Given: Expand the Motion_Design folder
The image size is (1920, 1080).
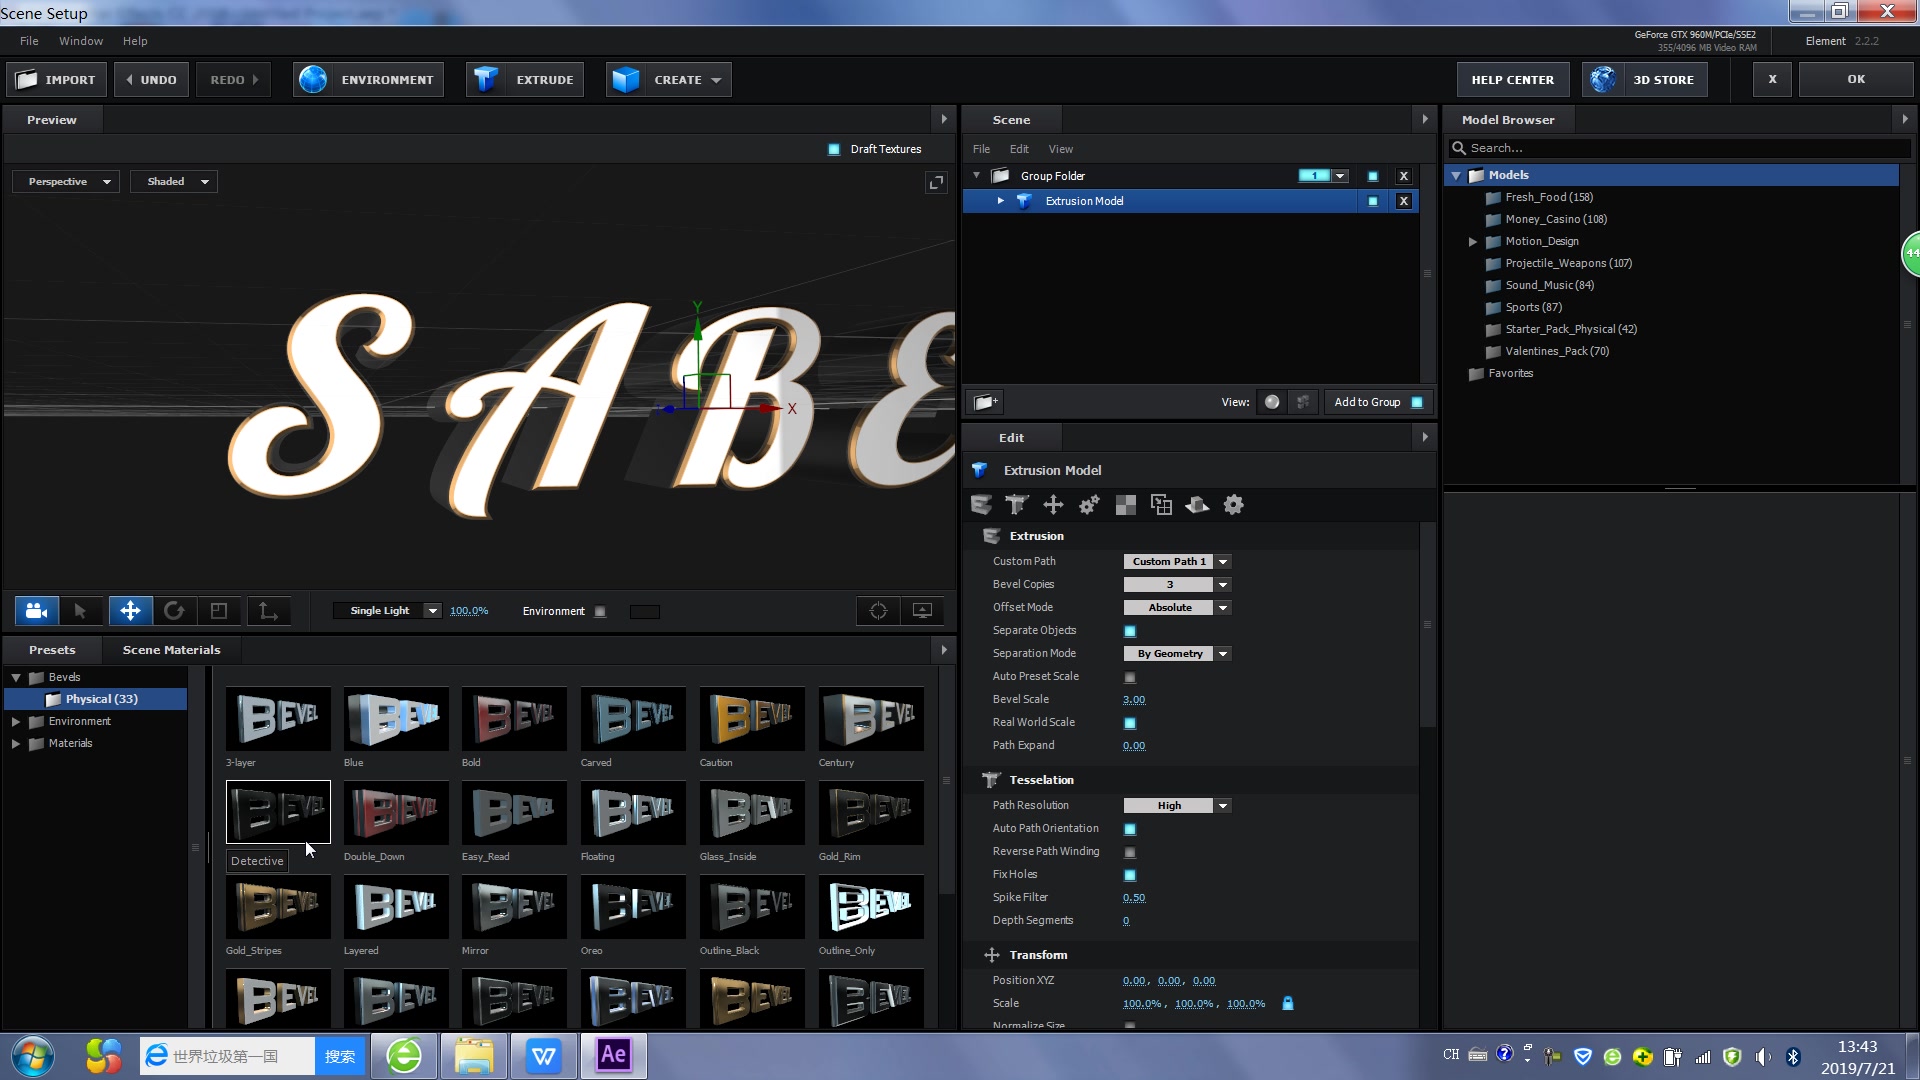Looking at the screenshot, I should click(1472, 242).
